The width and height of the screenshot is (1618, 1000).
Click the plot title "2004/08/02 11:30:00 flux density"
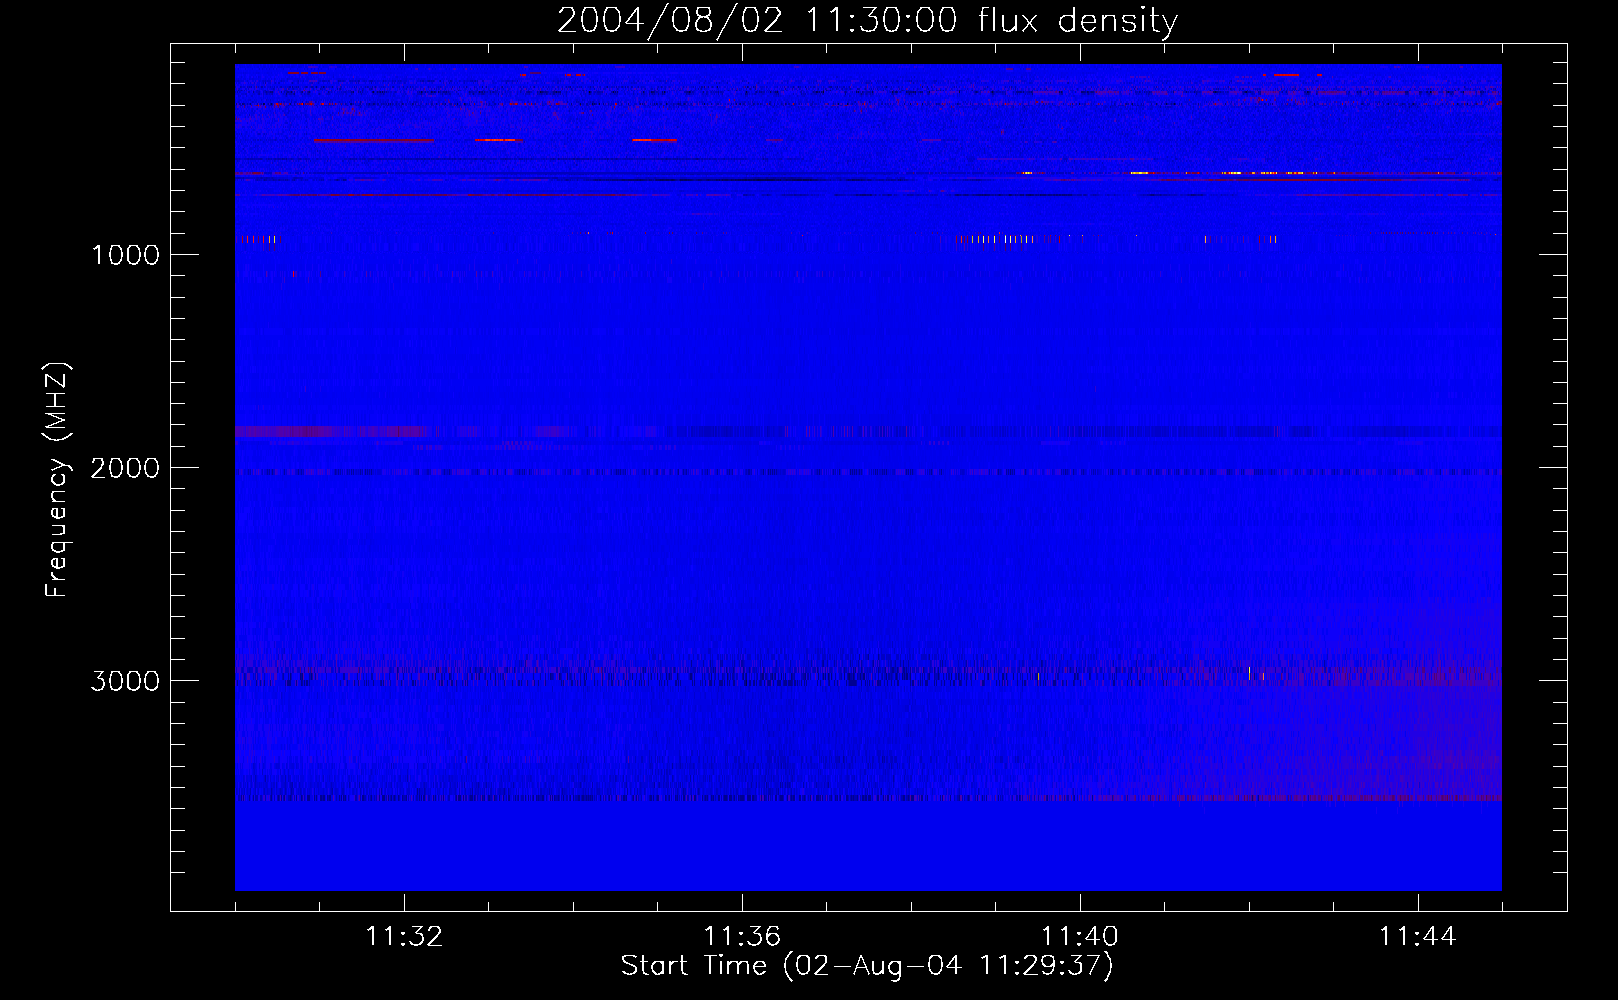867,21
